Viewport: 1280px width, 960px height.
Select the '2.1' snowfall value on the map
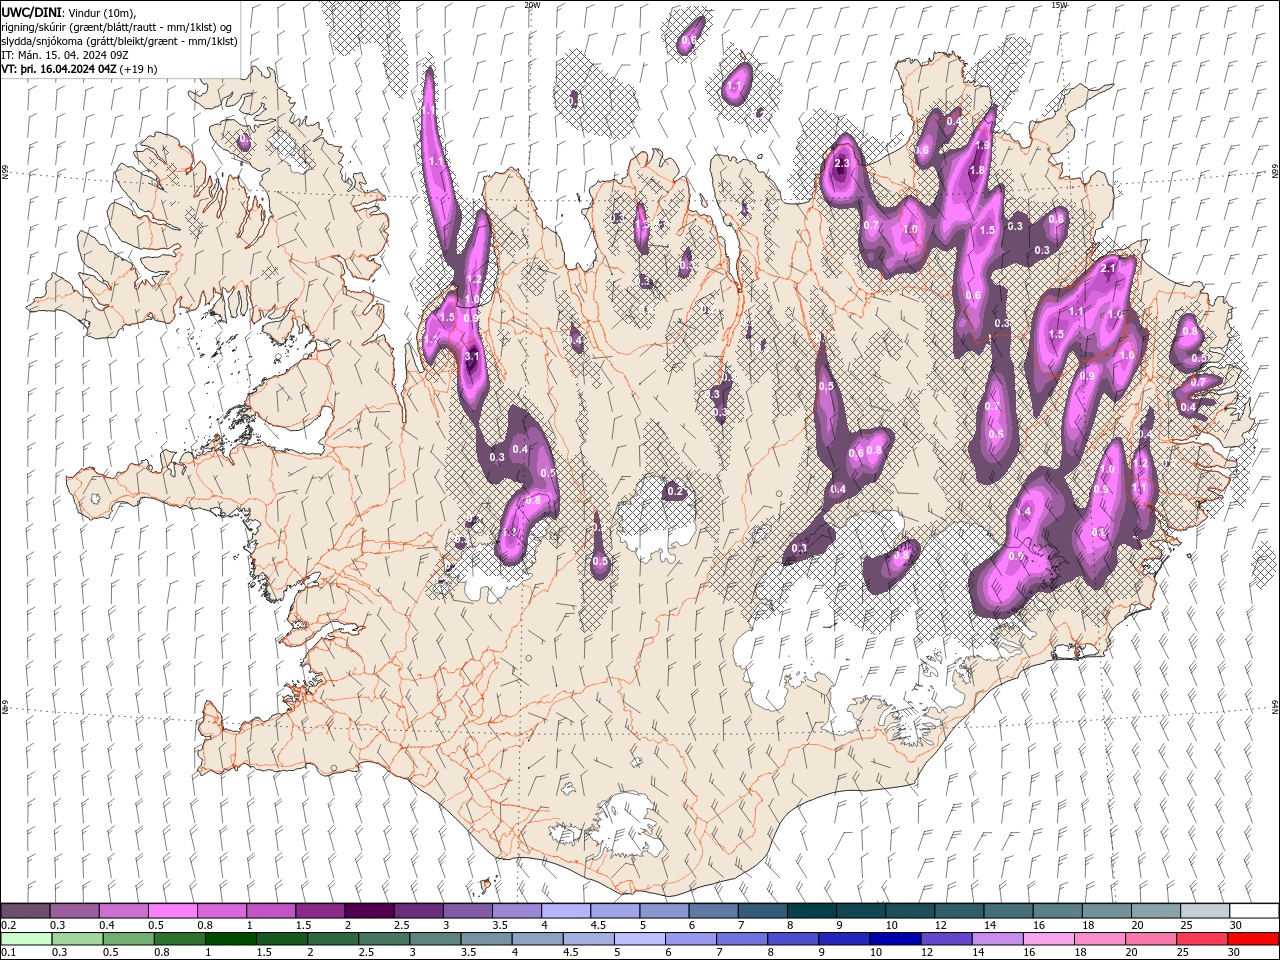coord(1107,268)
